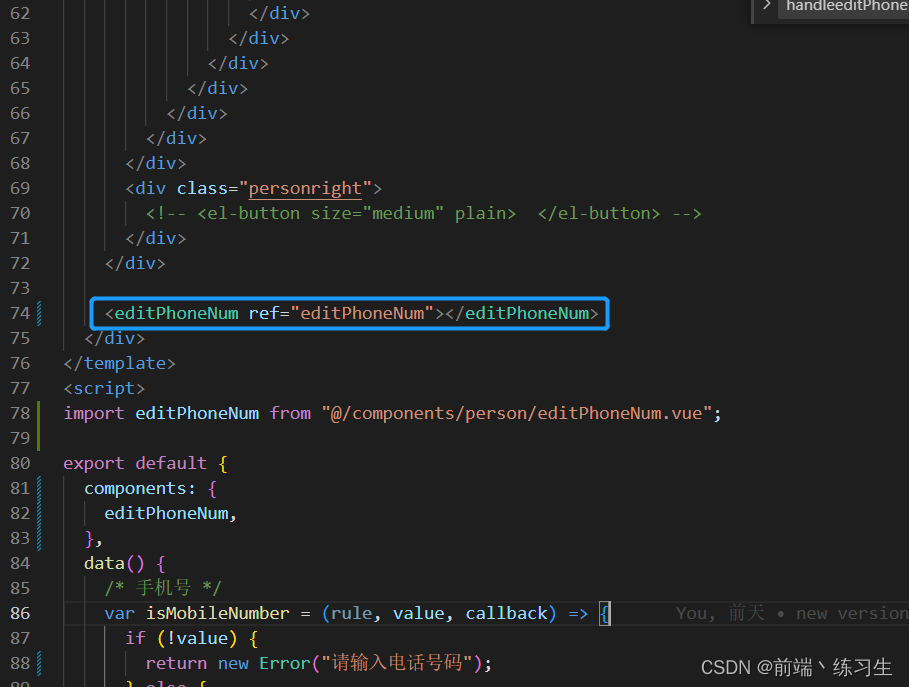The width and height of the screenshot is (909, 687).
Task: Select line number 78 in gutter
Action: tap(20, 413)
